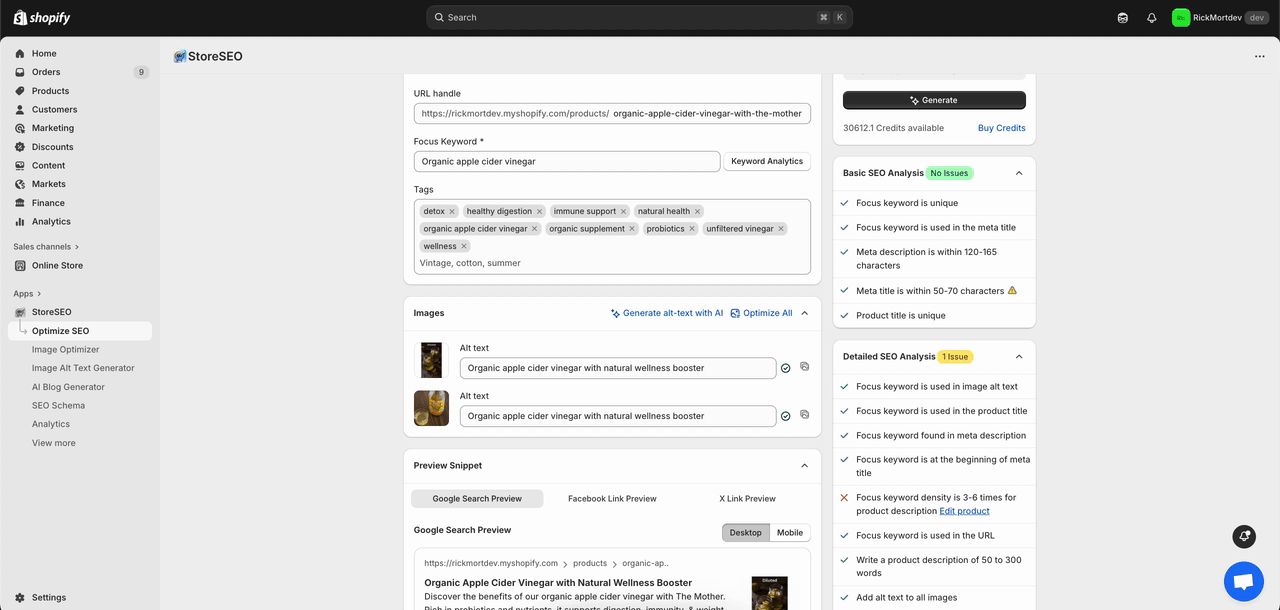This screenshot has width=1280, height=610.
Task: Open Image Optimizer in sidebar
Action: pyautogui.click(x=65, y=350)
